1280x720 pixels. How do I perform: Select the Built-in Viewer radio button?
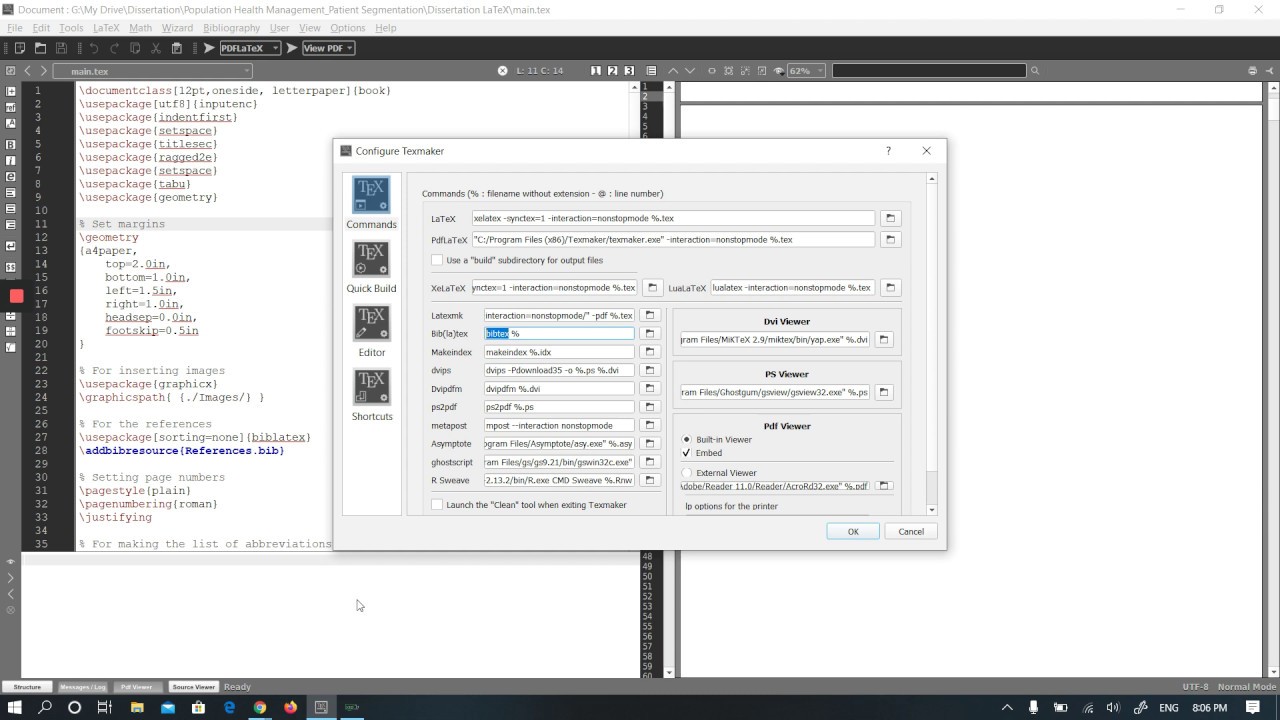687,440
